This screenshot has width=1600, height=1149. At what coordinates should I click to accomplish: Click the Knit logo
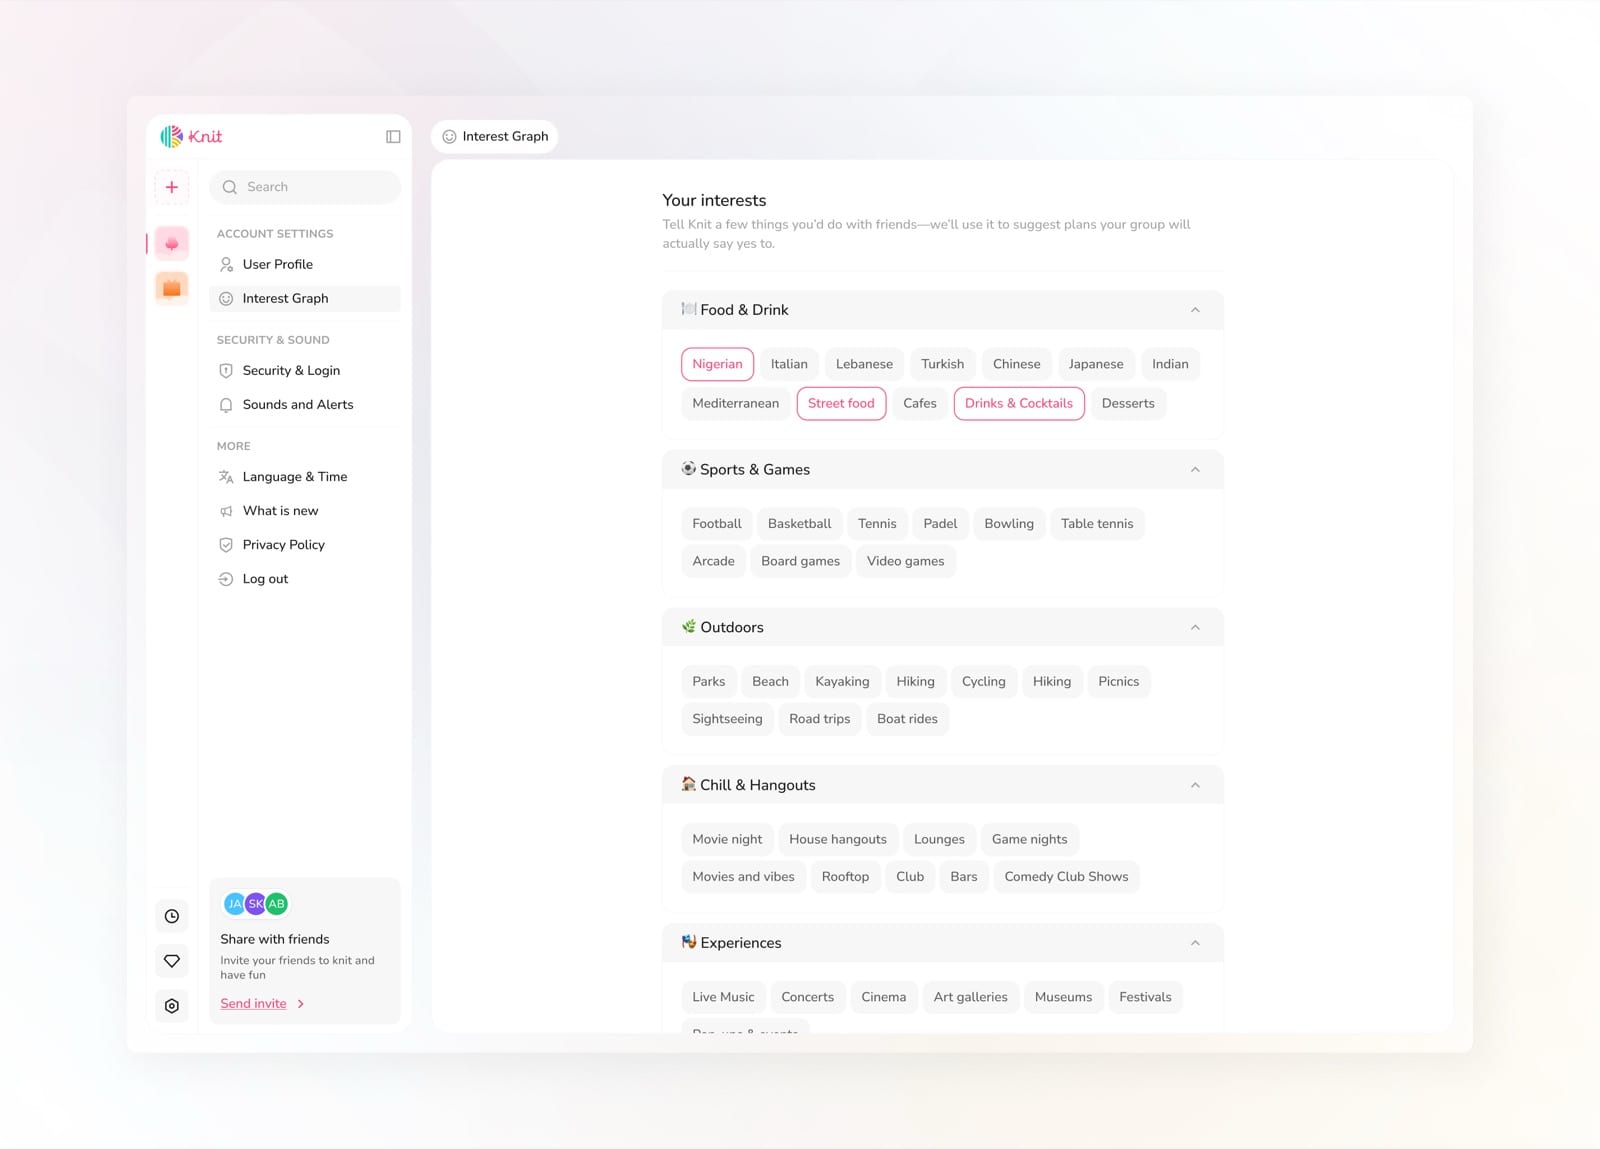[191, 136]
